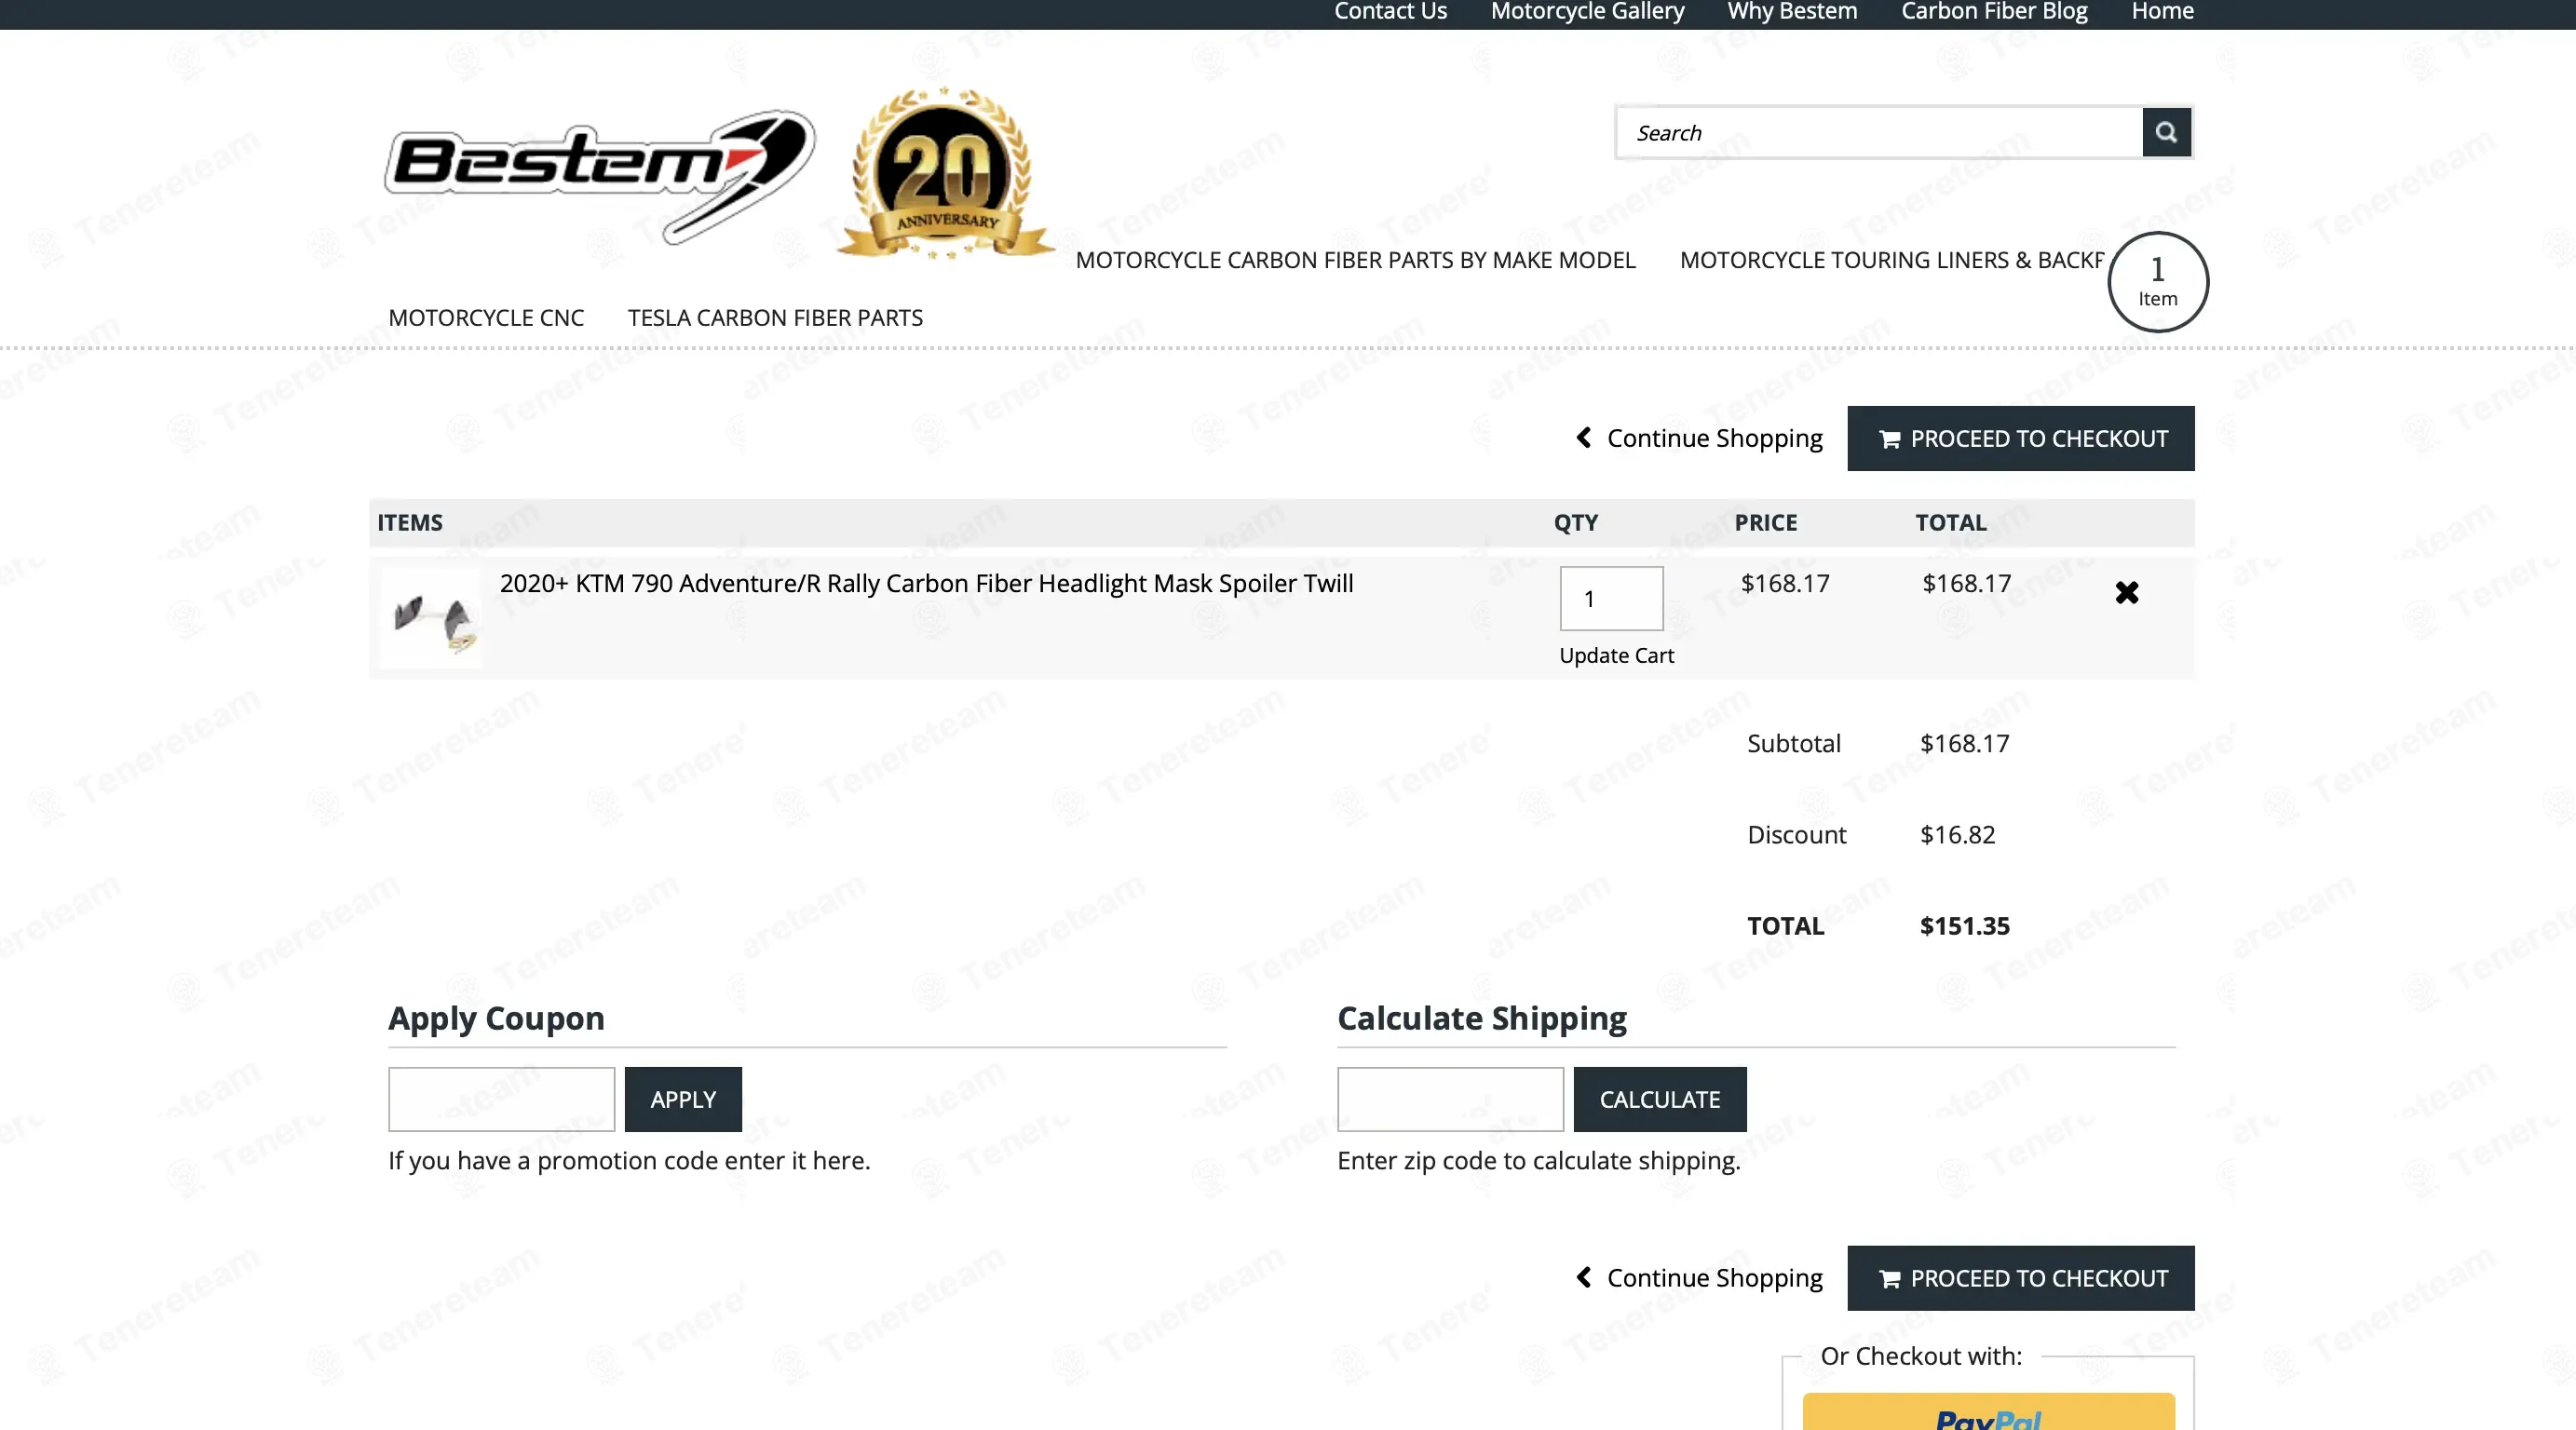Click the bottom Continue Shopping link
2576x1430 pixels.
(x=1699, y=1278)
